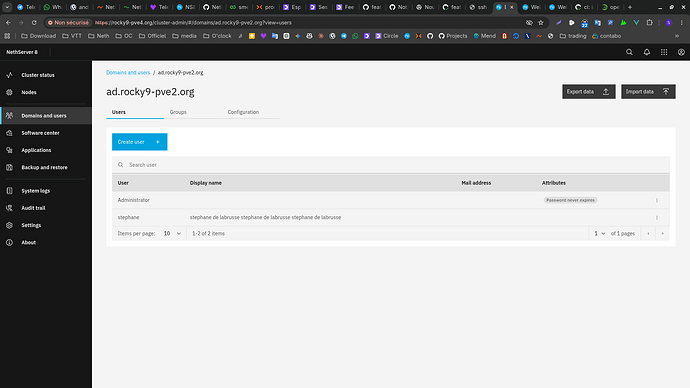This screenshot has height=388, width=690.
Task: Select Domains and users sidebar item
Action: [x=46, y=116]
